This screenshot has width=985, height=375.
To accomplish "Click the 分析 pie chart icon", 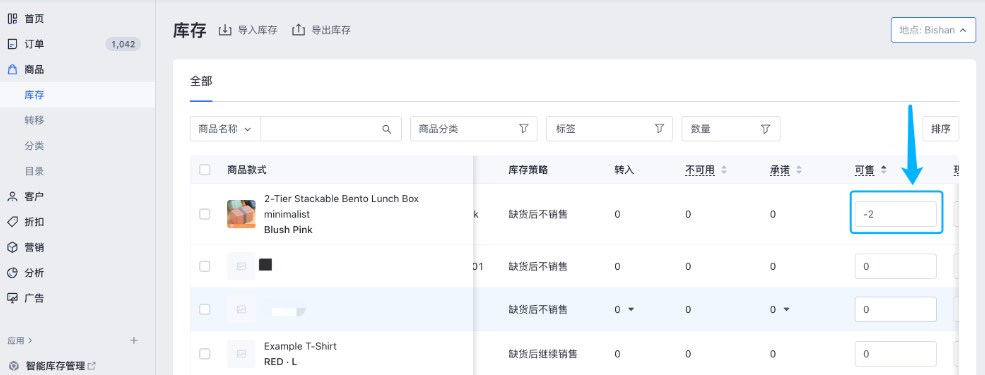I will point(12,273).
